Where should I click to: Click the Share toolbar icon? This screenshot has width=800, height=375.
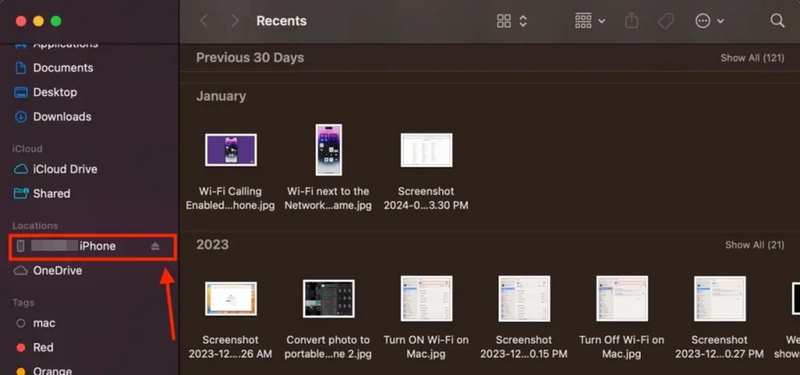point(632,21)
